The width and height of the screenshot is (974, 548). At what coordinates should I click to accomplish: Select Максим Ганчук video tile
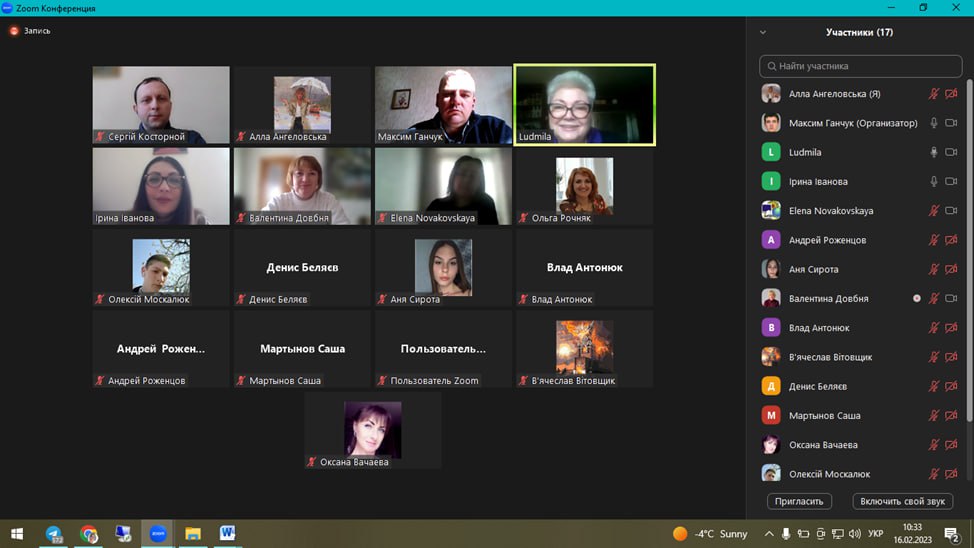coord(444,105)
